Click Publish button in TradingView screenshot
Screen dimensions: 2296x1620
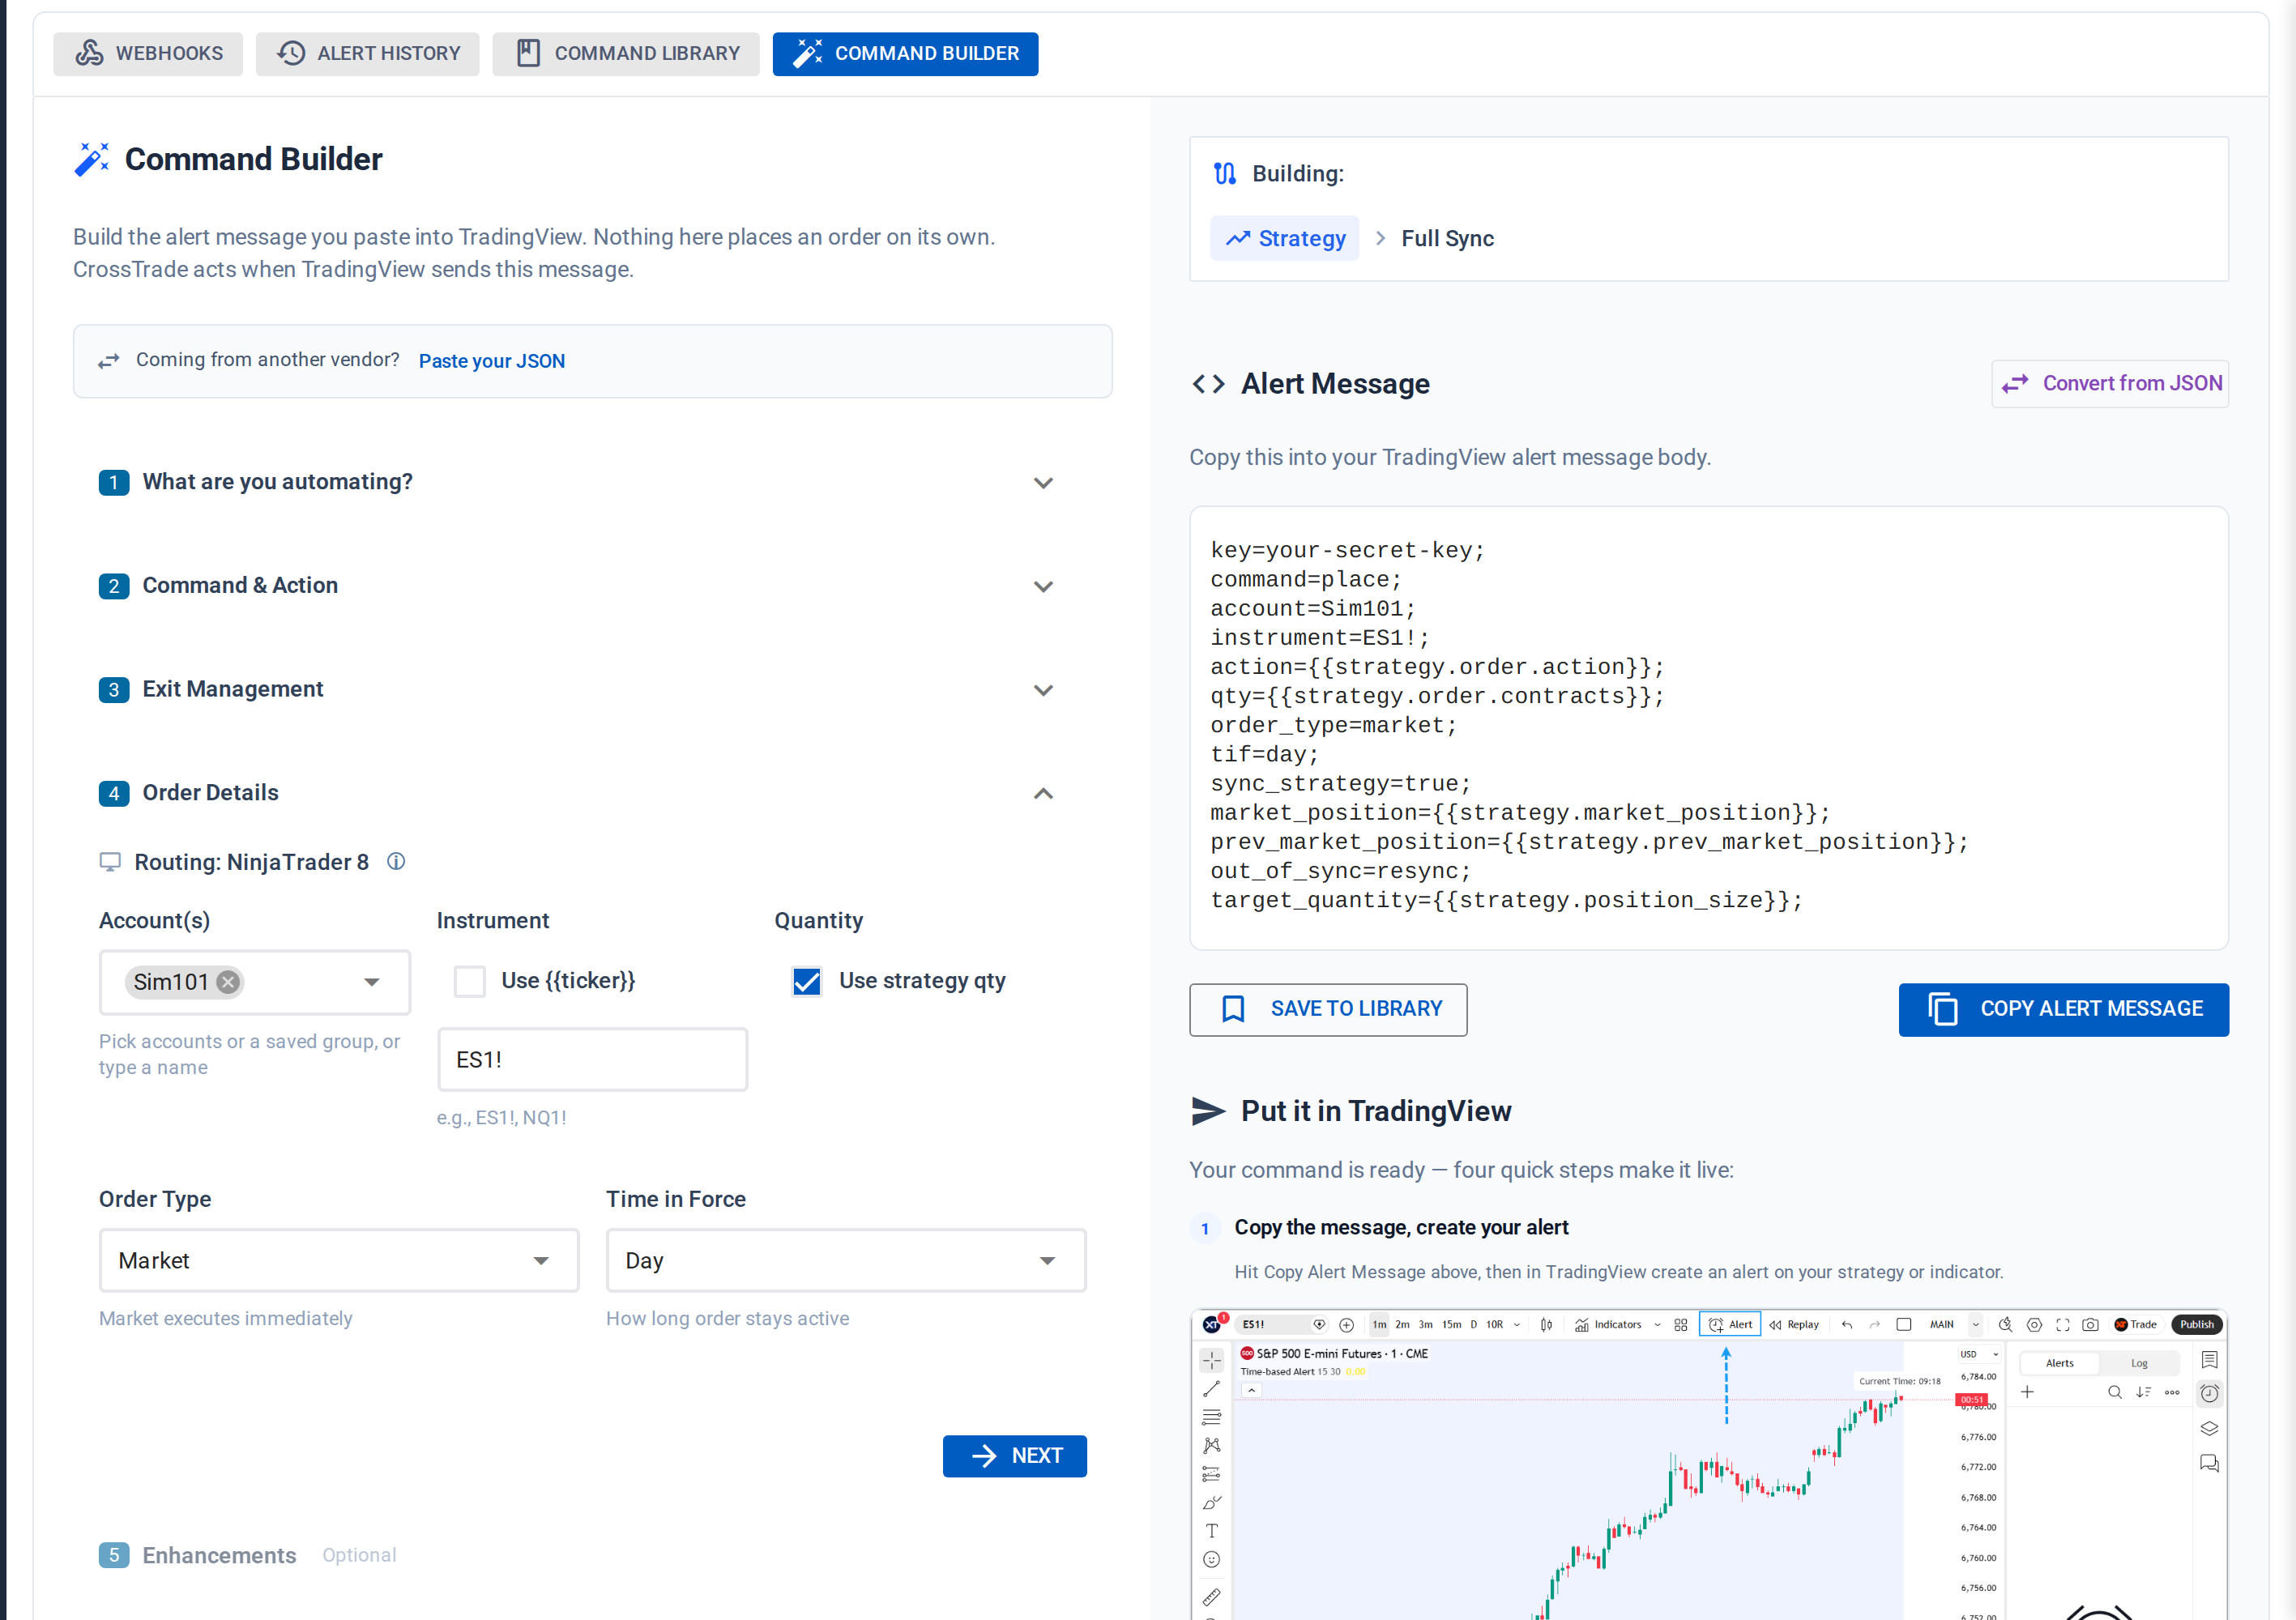[2196, 1324]
